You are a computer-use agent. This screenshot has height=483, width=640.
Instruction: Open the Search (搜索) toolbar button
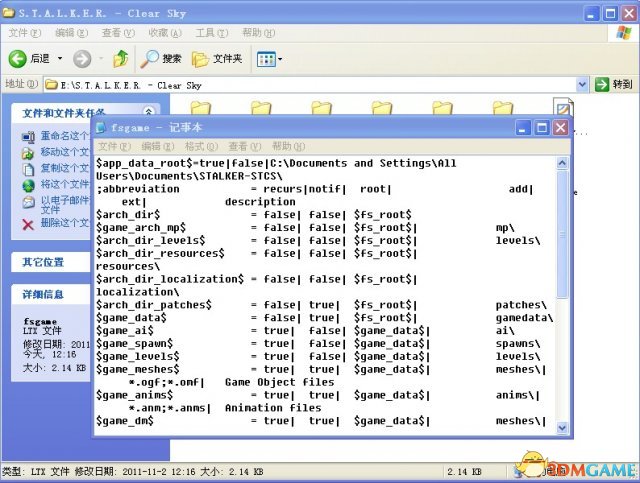[160, 59]
